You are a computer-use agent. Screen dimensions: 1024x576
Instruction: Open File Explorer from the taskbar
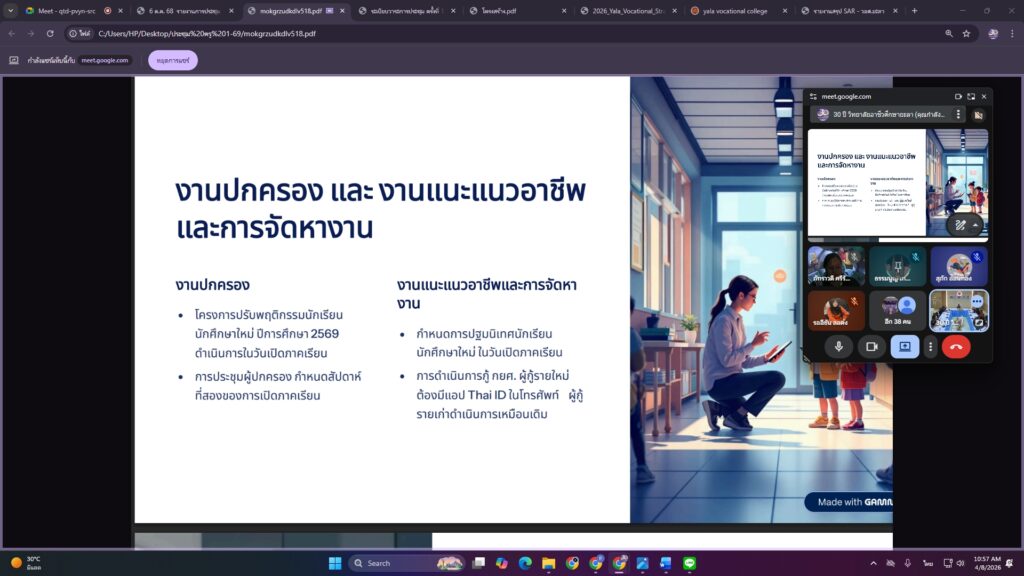(x=549, y=563)
